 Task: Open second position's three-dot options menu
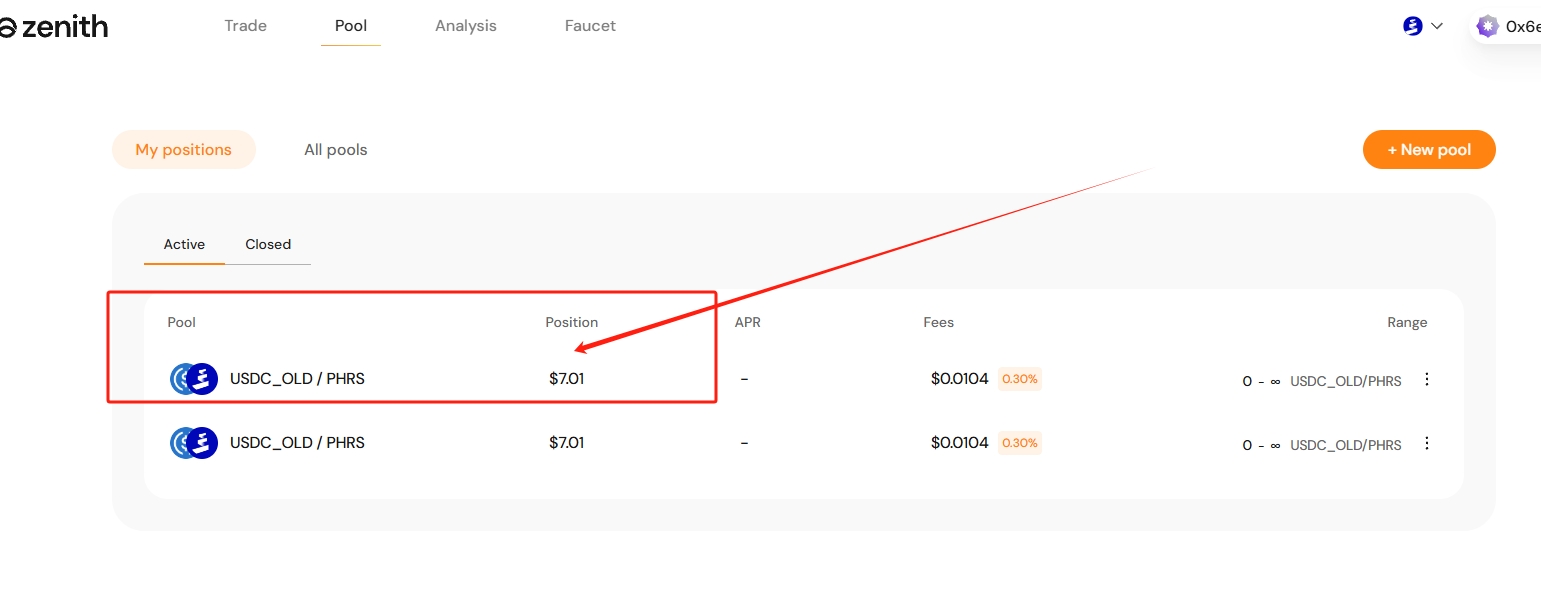click(1427, 443)
